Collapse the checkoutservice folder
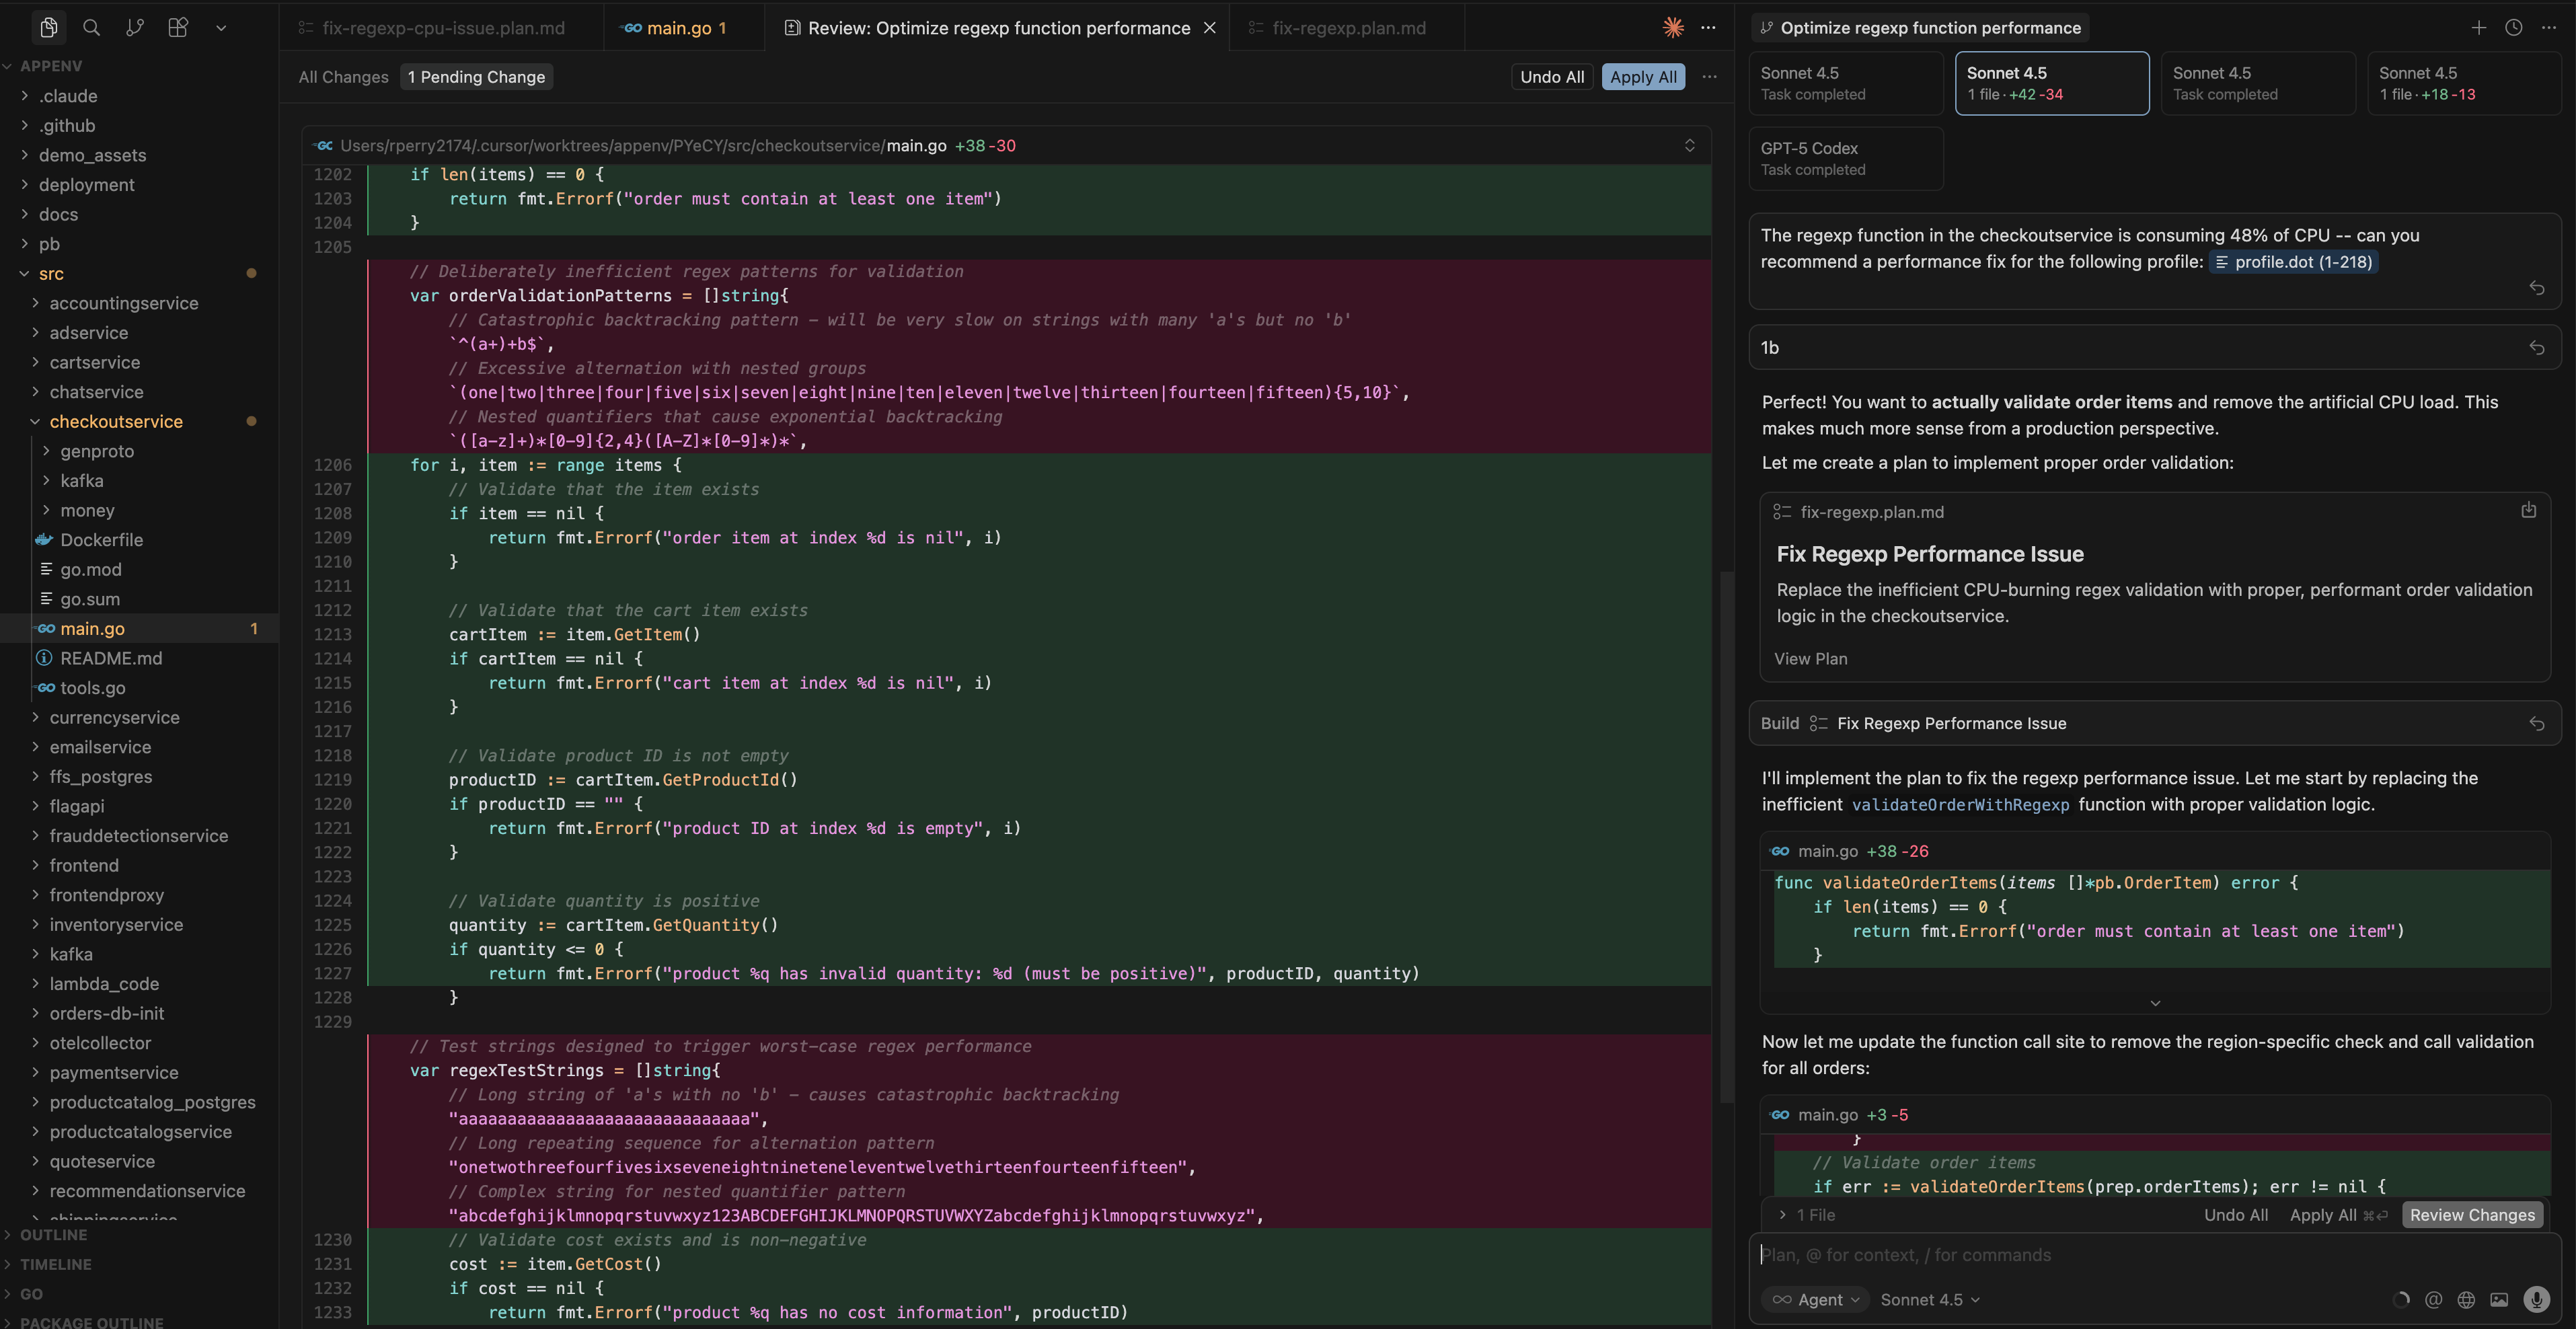 click(116, 422)
